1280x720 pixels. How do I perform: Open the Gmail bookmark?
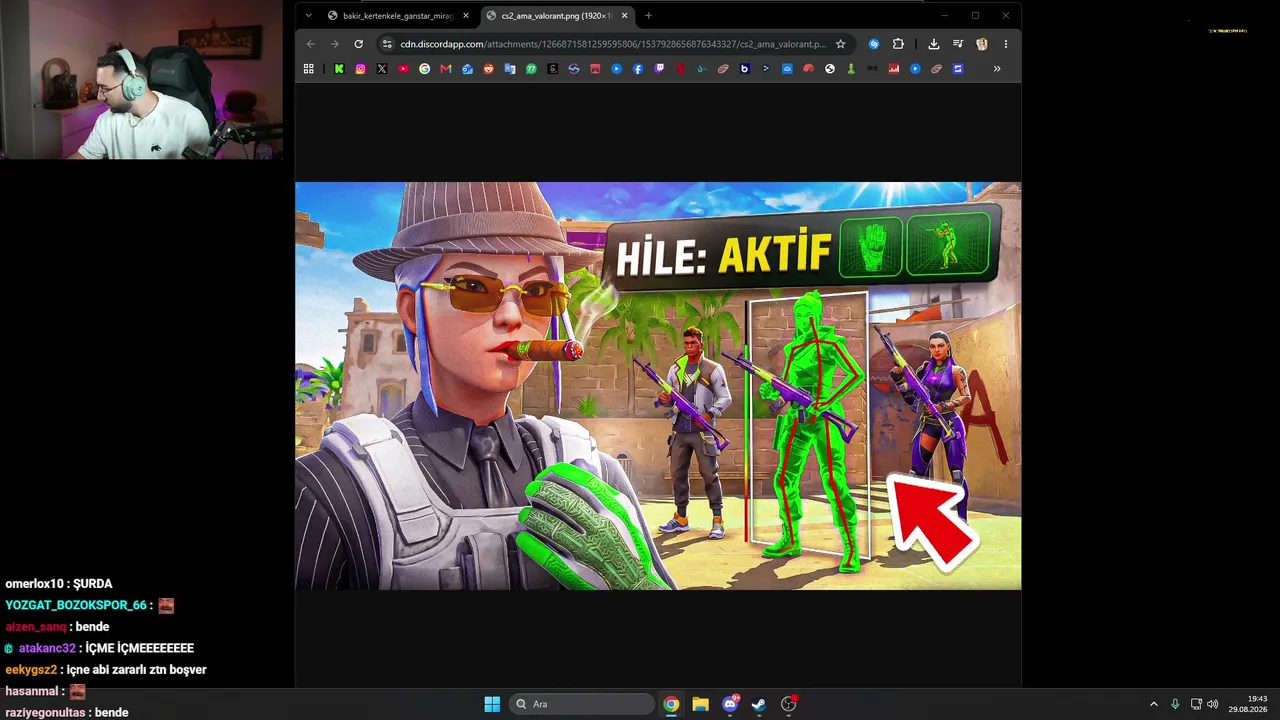tap(446, 69)
